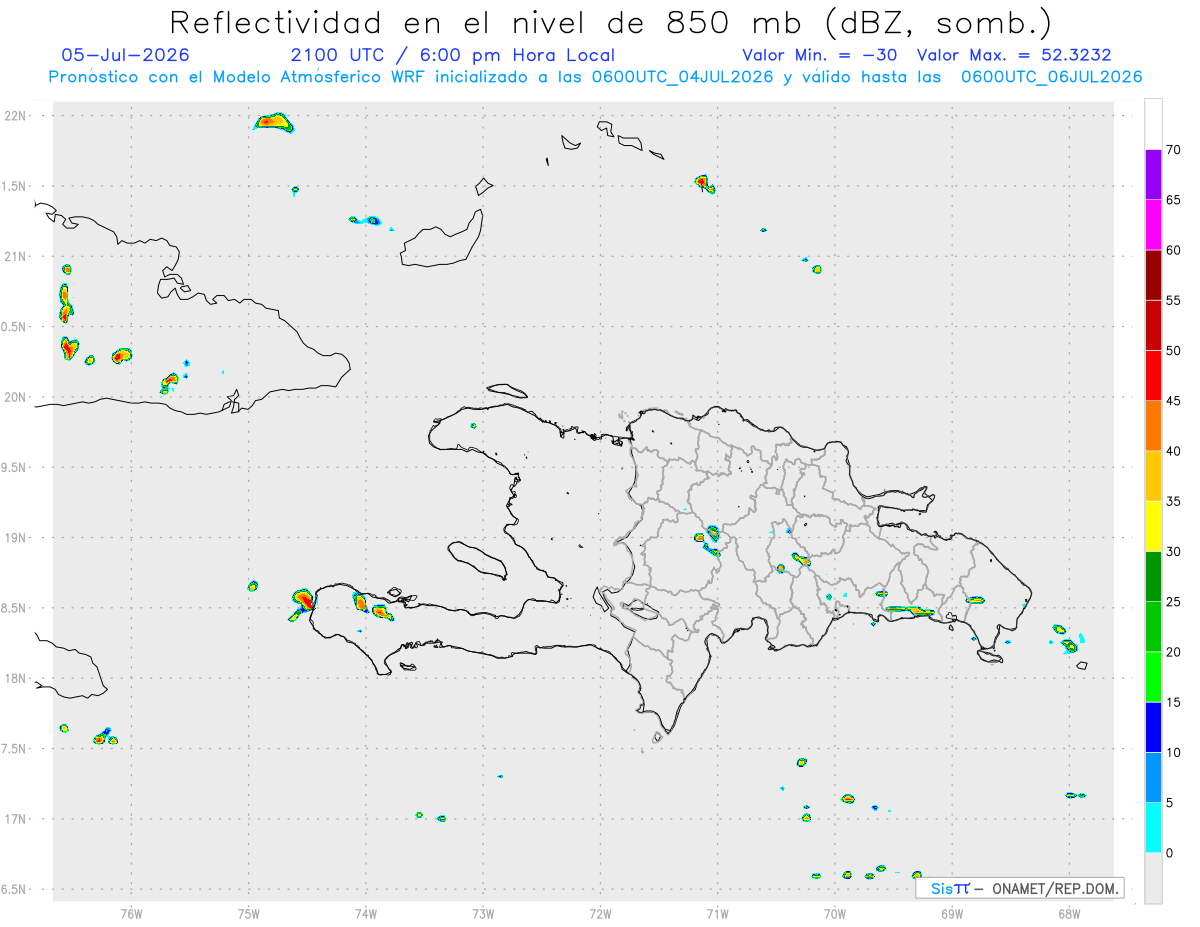
Task: Click the latitude label '22N'
Action: click(x=16, y=116)
